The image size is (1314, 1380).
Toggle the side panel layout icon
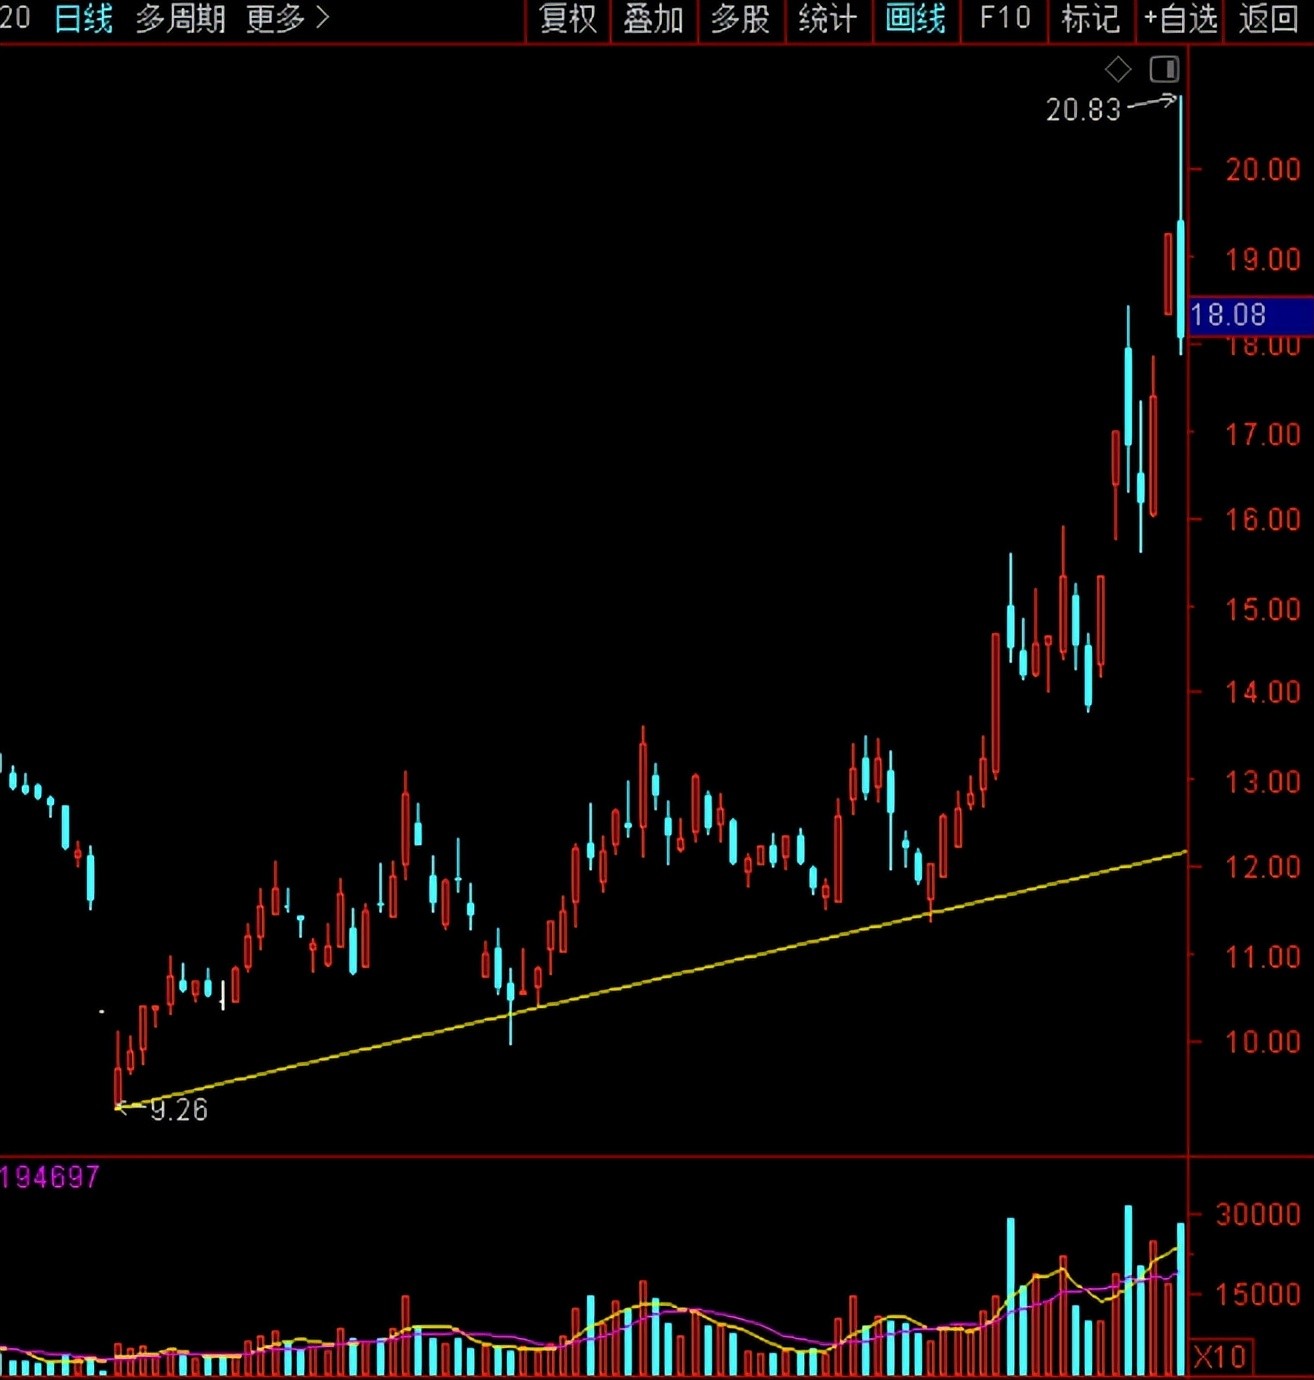point(1164,69)
